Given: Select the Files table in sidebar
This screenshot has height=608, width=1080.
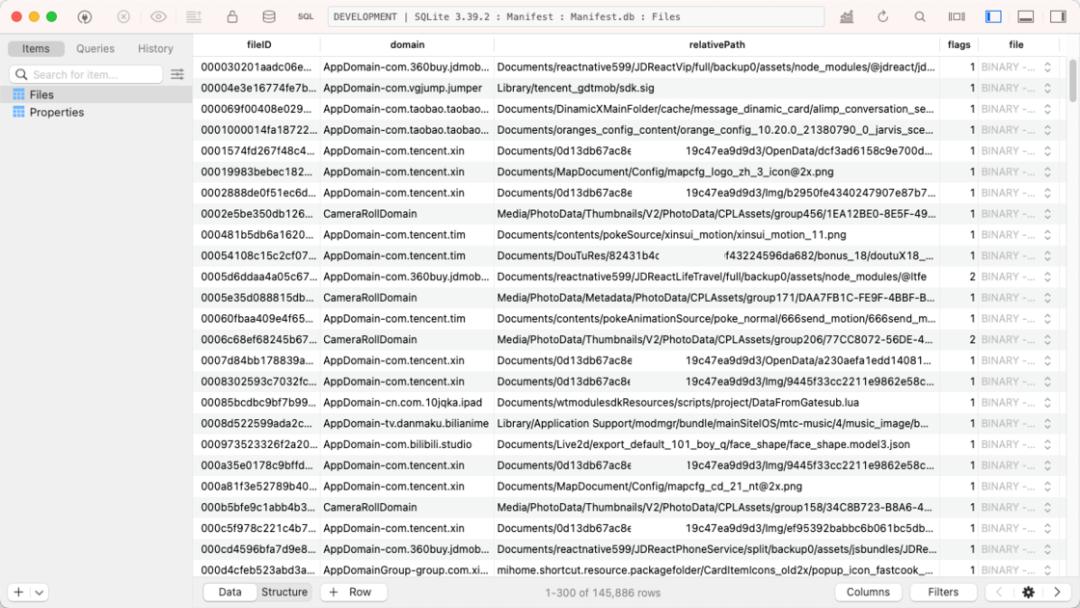Looking at the screenshot, I should (x=96, y=94).
